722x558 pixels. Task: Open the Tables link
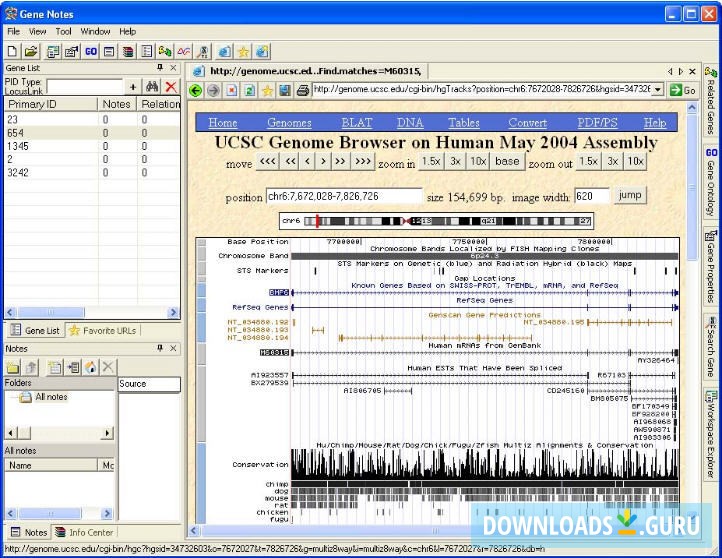point(464,122)
